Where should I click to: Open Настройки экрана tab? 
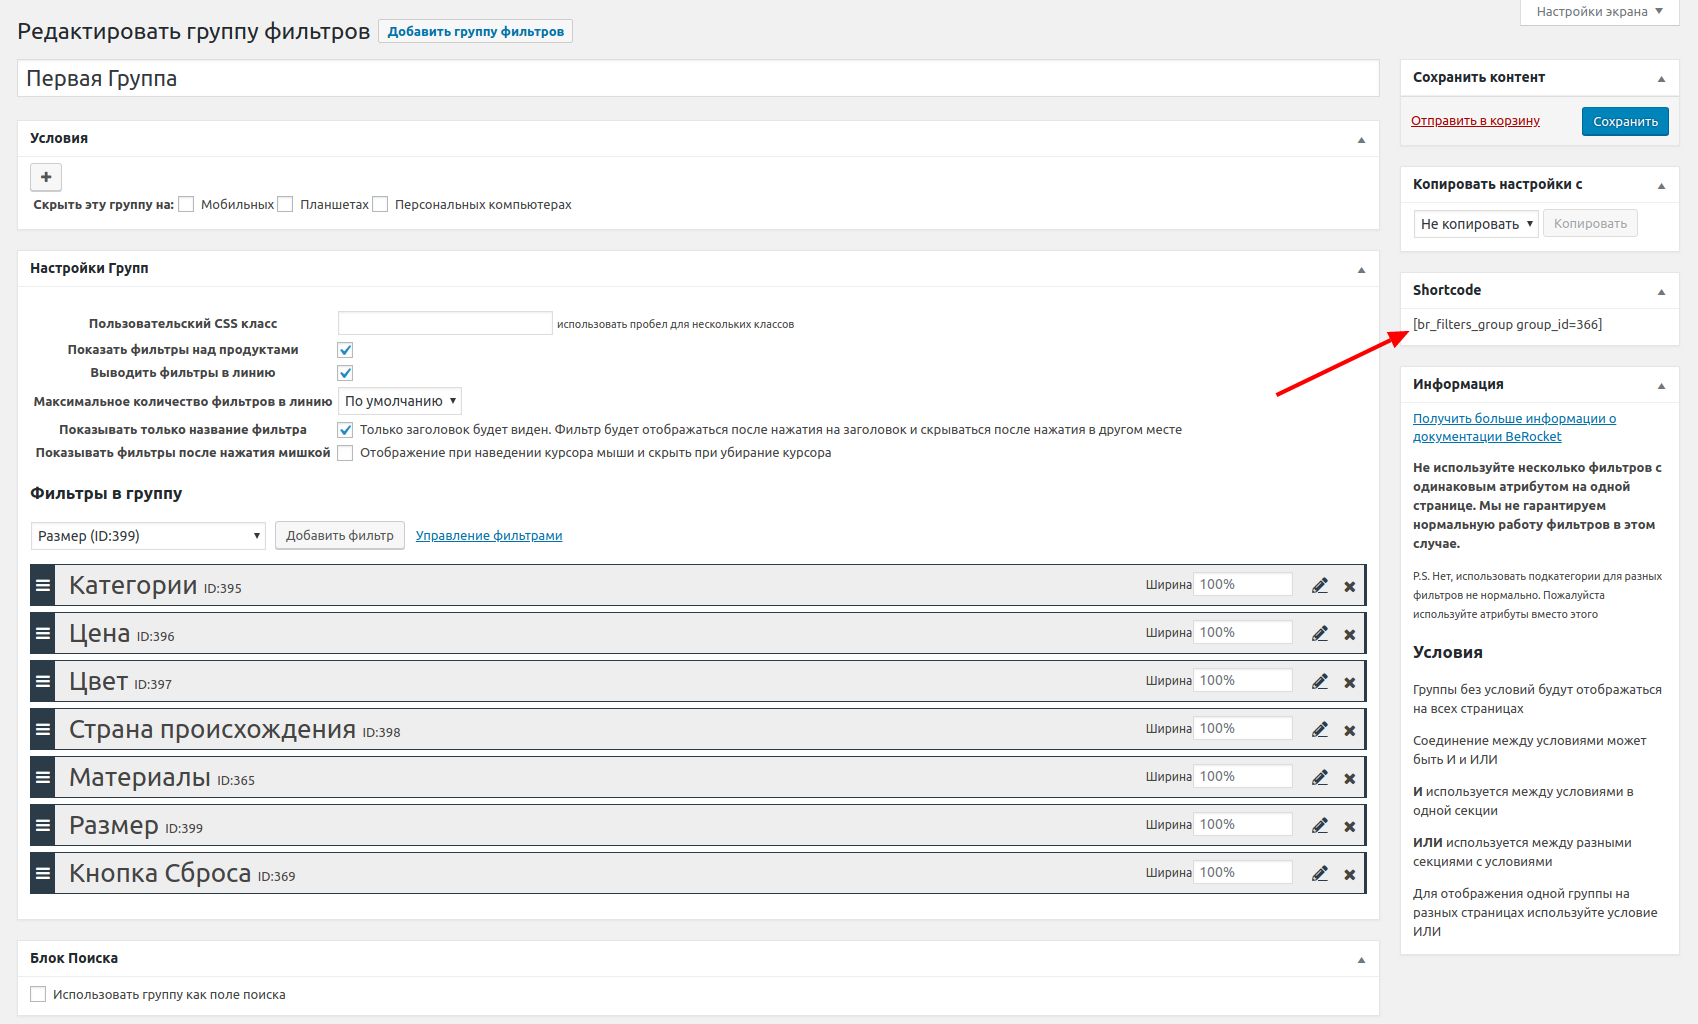(1598, 12)
